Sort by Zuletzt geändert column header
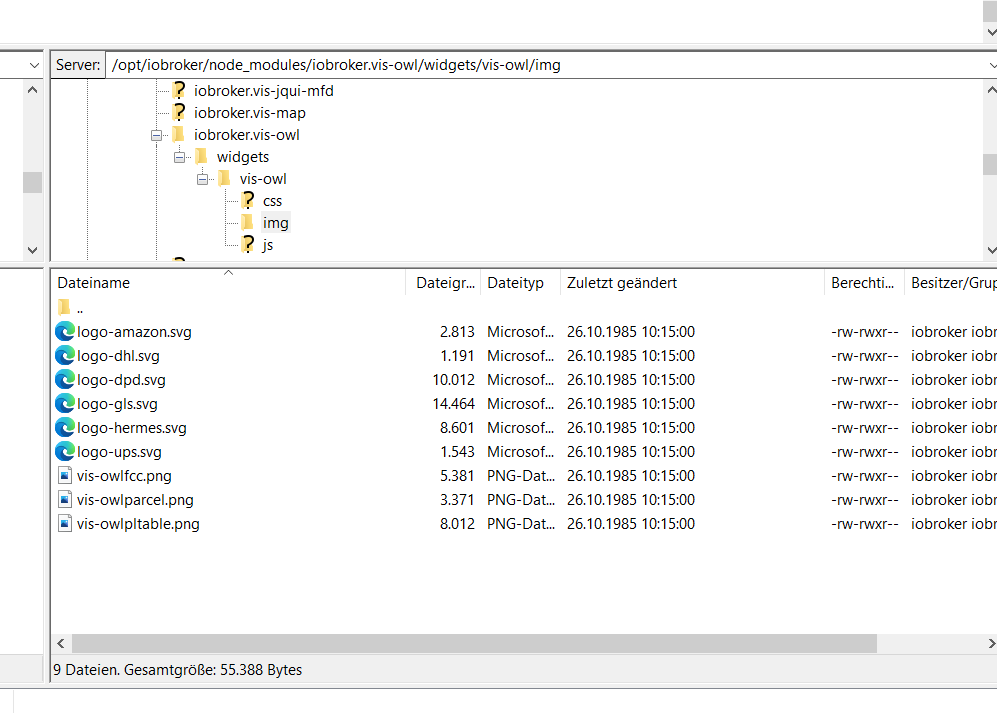The height and width of the screenshot is (713, 997). click(622, 283)
